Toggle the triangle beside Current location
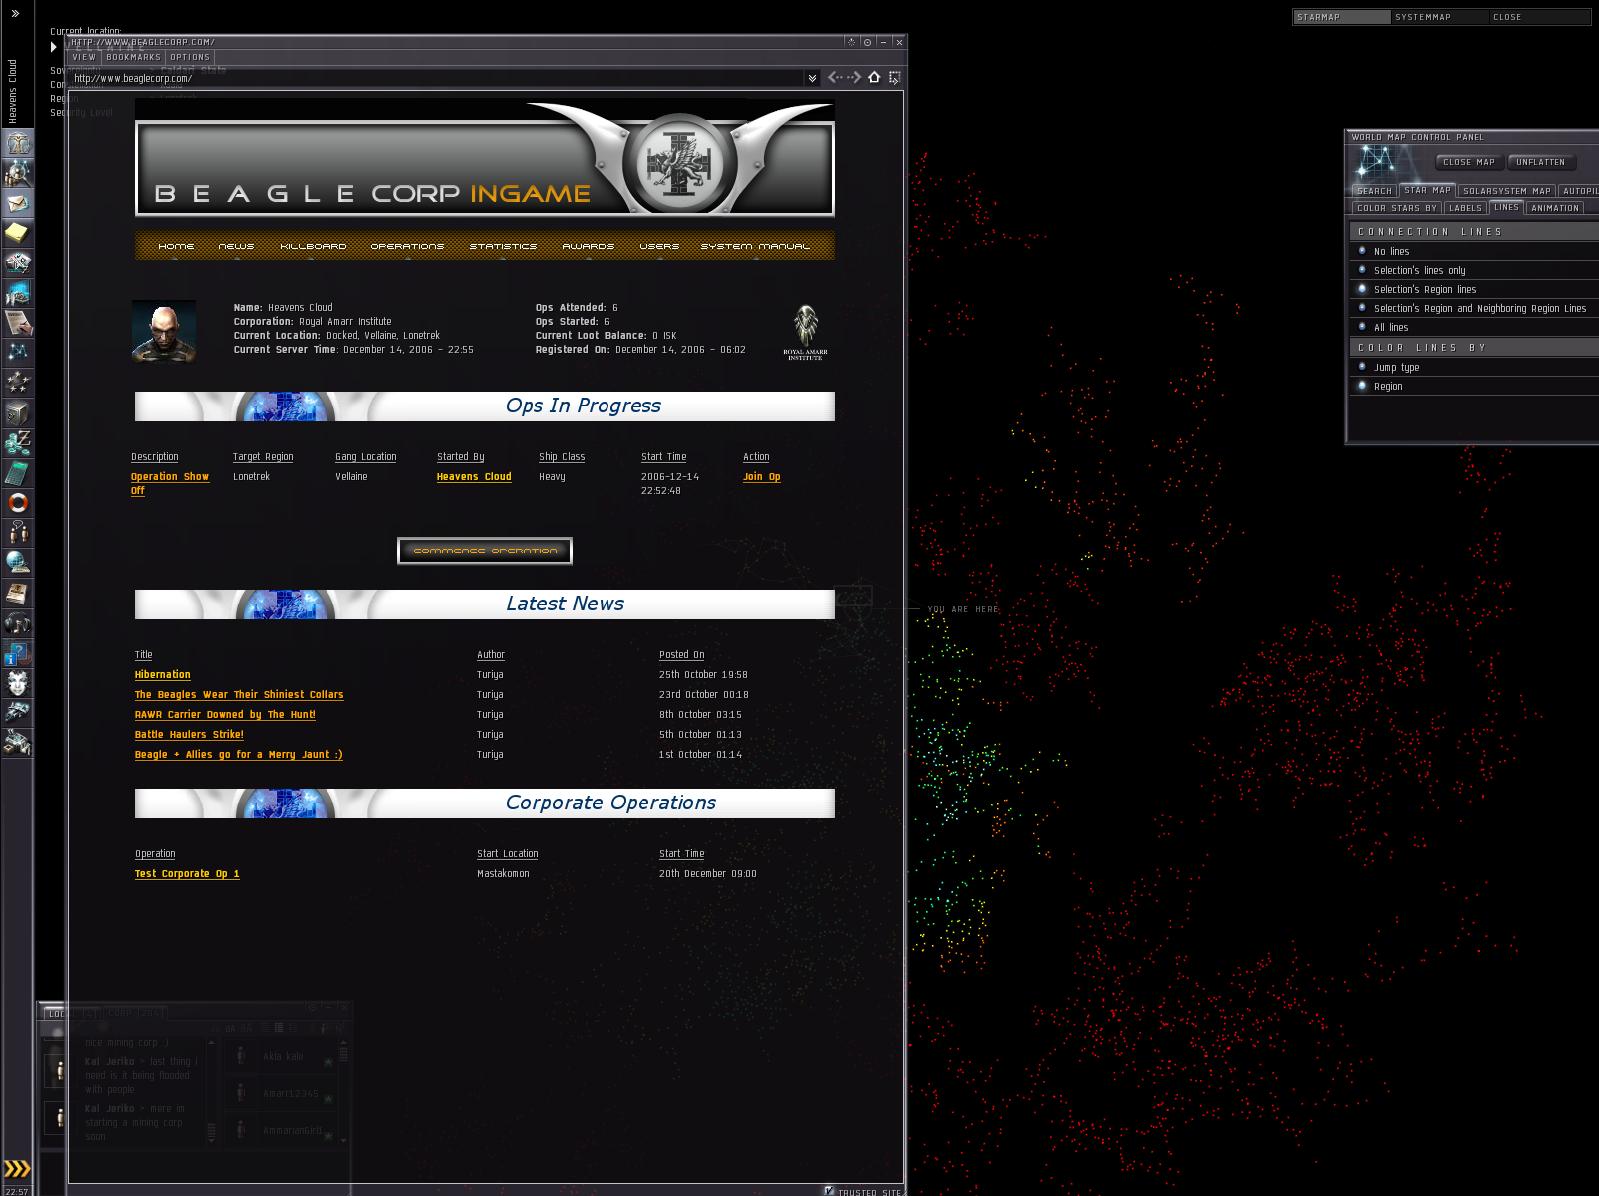This screenshot has width=1599, height=1196. point(54,47)
